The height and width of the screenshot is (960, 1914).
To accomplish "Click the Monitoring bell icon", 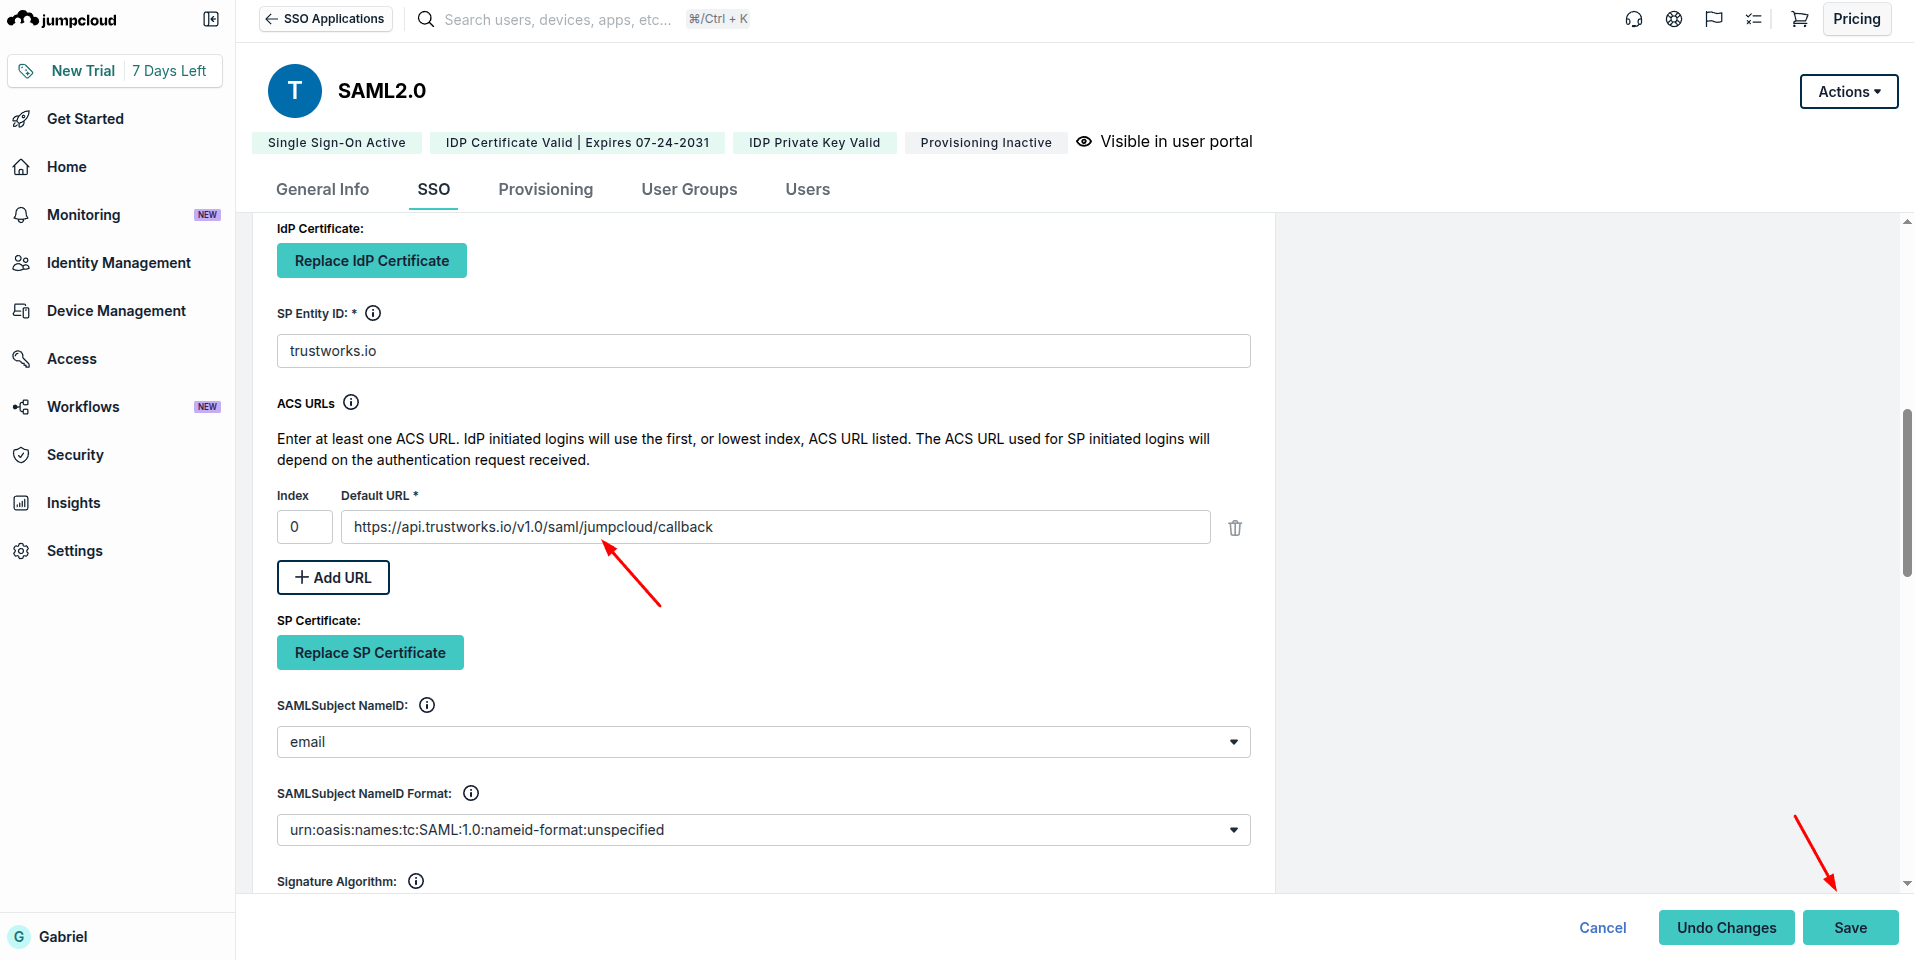I will [21, 215].
